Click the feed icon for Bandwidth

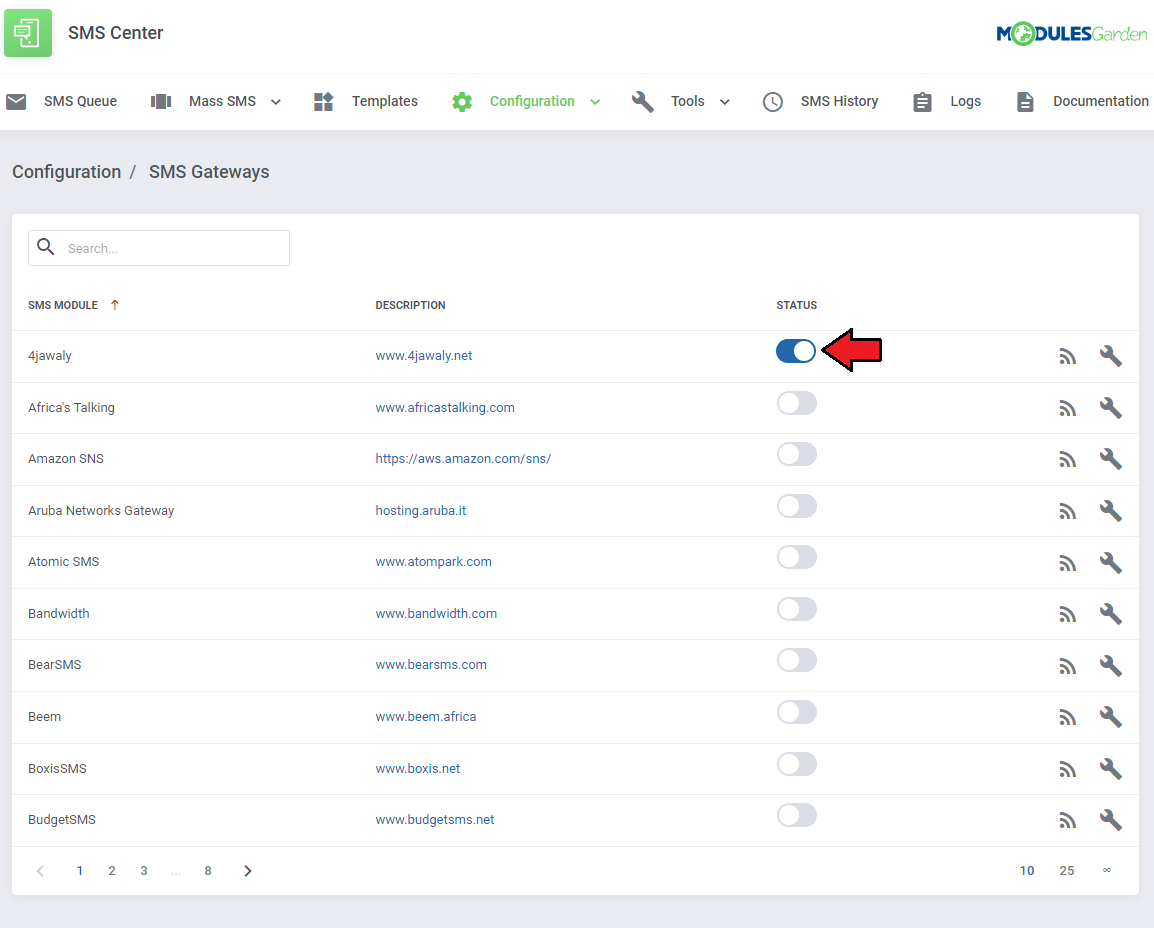point(1068,614)
